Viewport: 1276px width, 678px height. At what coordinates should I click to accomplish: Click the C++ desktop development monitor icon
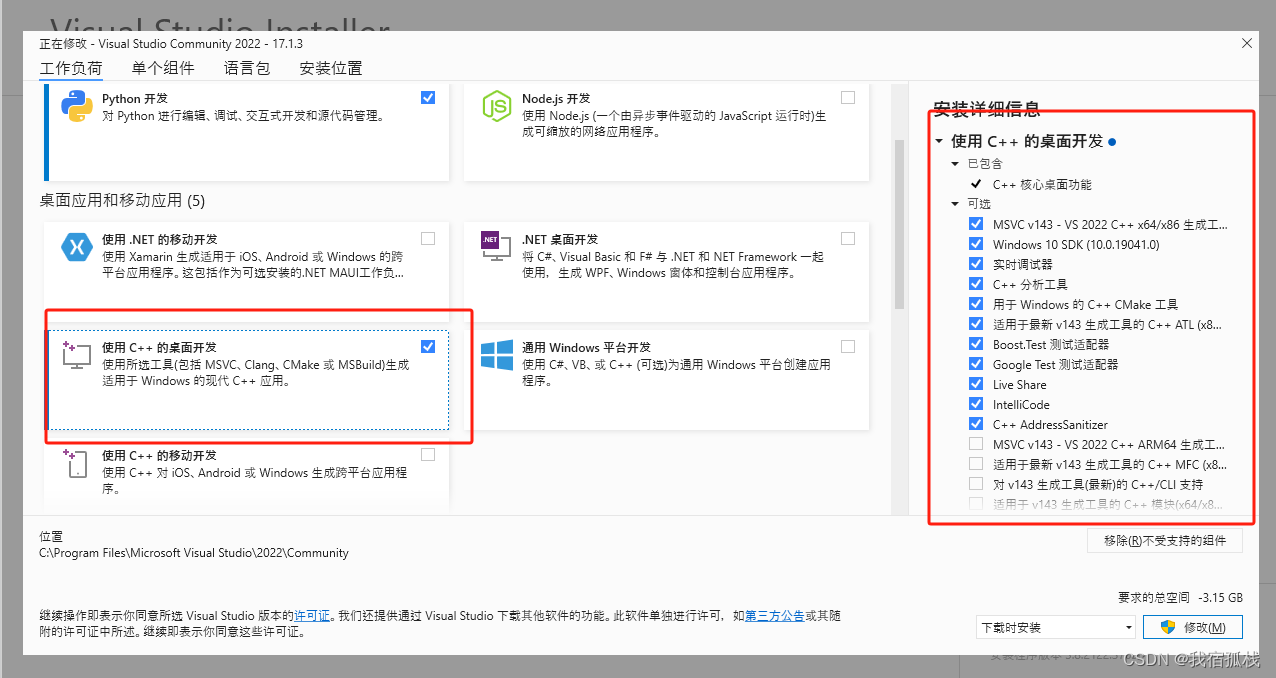(77, 353)
